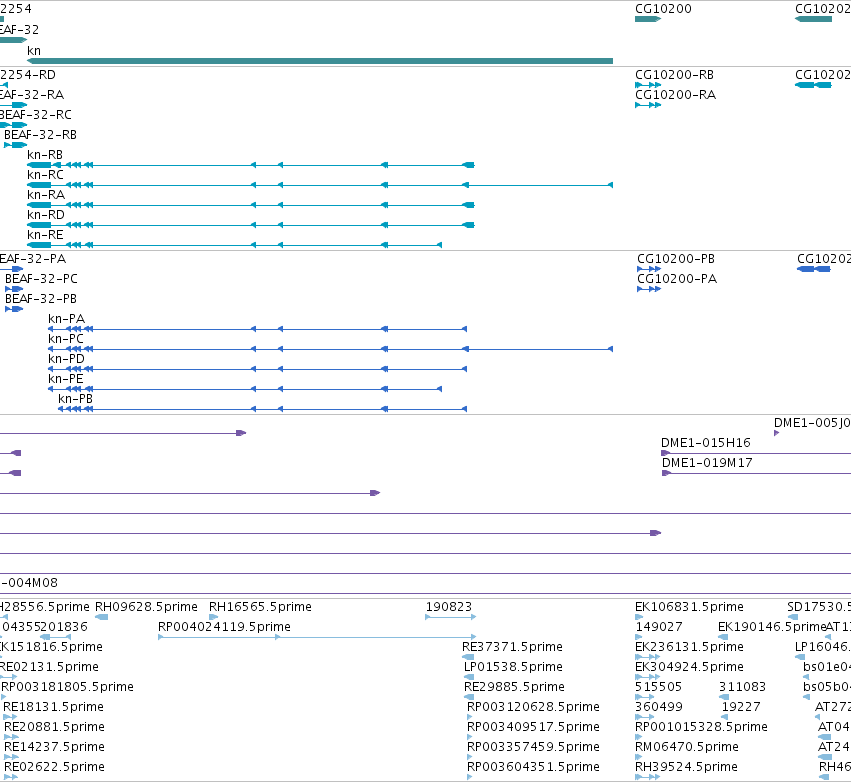Click the BEAF-32-RB transcript label
Viewport: 851px width, 782px height.
point(40,135)
